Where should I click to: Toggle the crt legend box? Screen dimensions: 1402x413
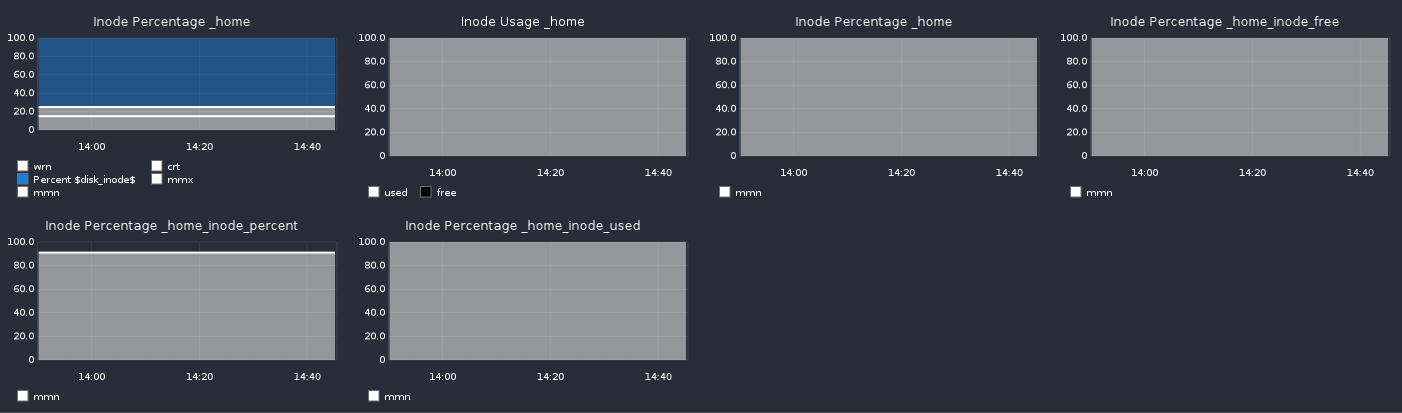(157, 166)
